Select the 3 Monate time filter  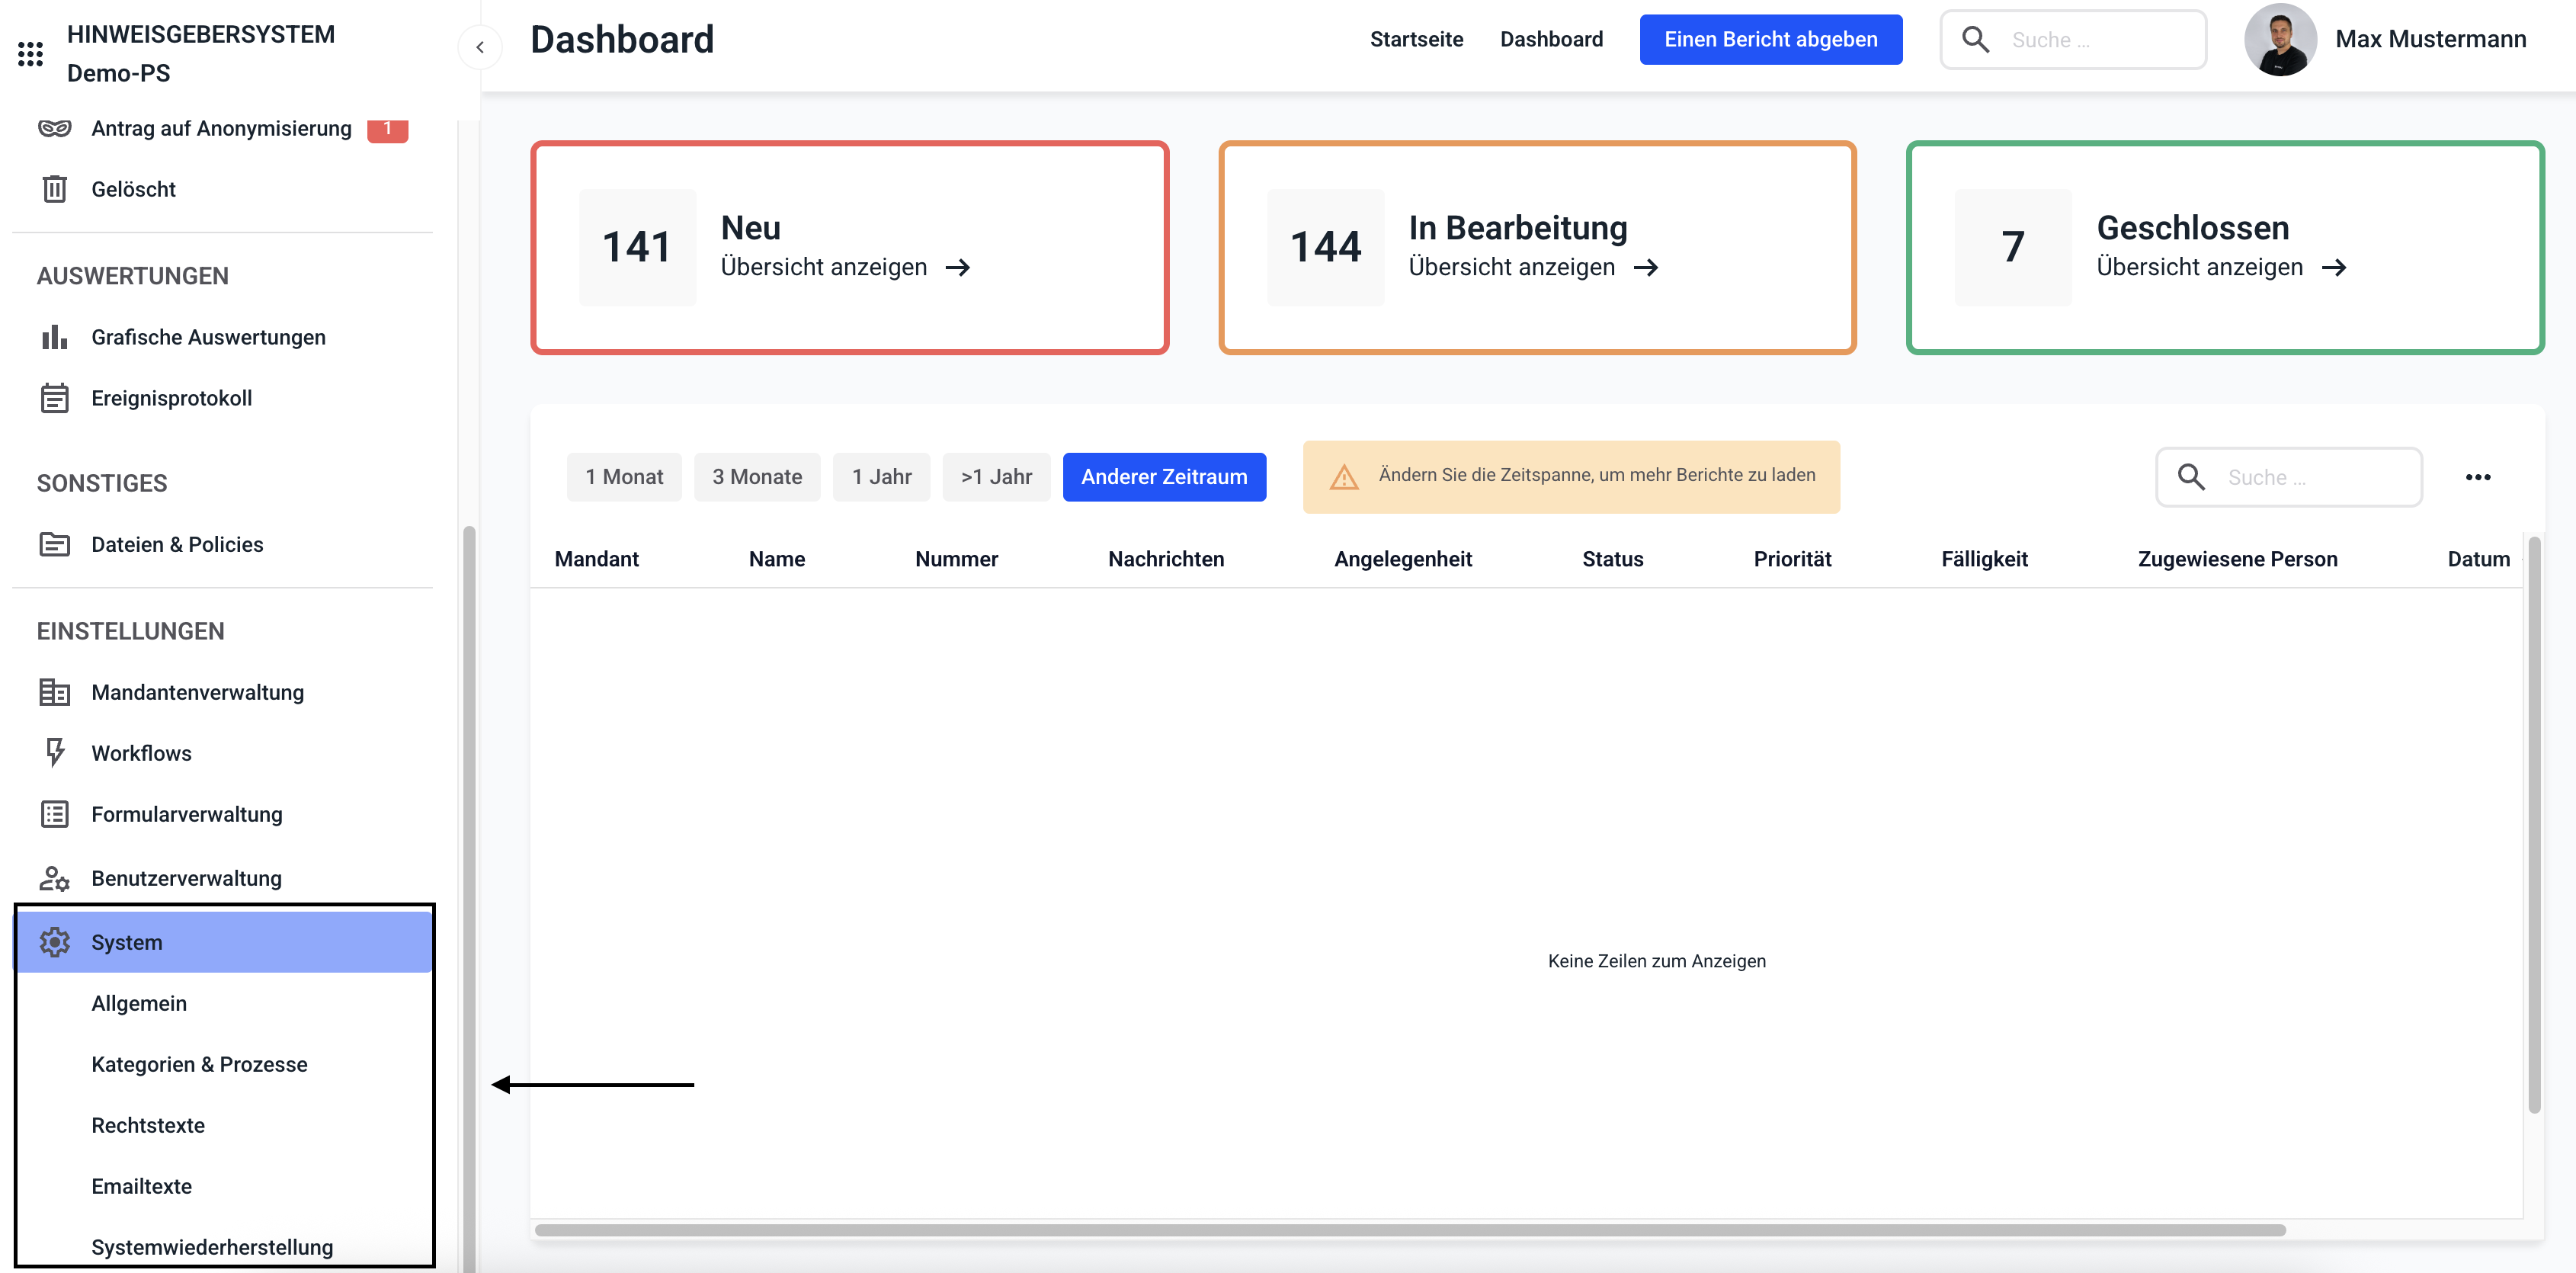click(757, 477)
